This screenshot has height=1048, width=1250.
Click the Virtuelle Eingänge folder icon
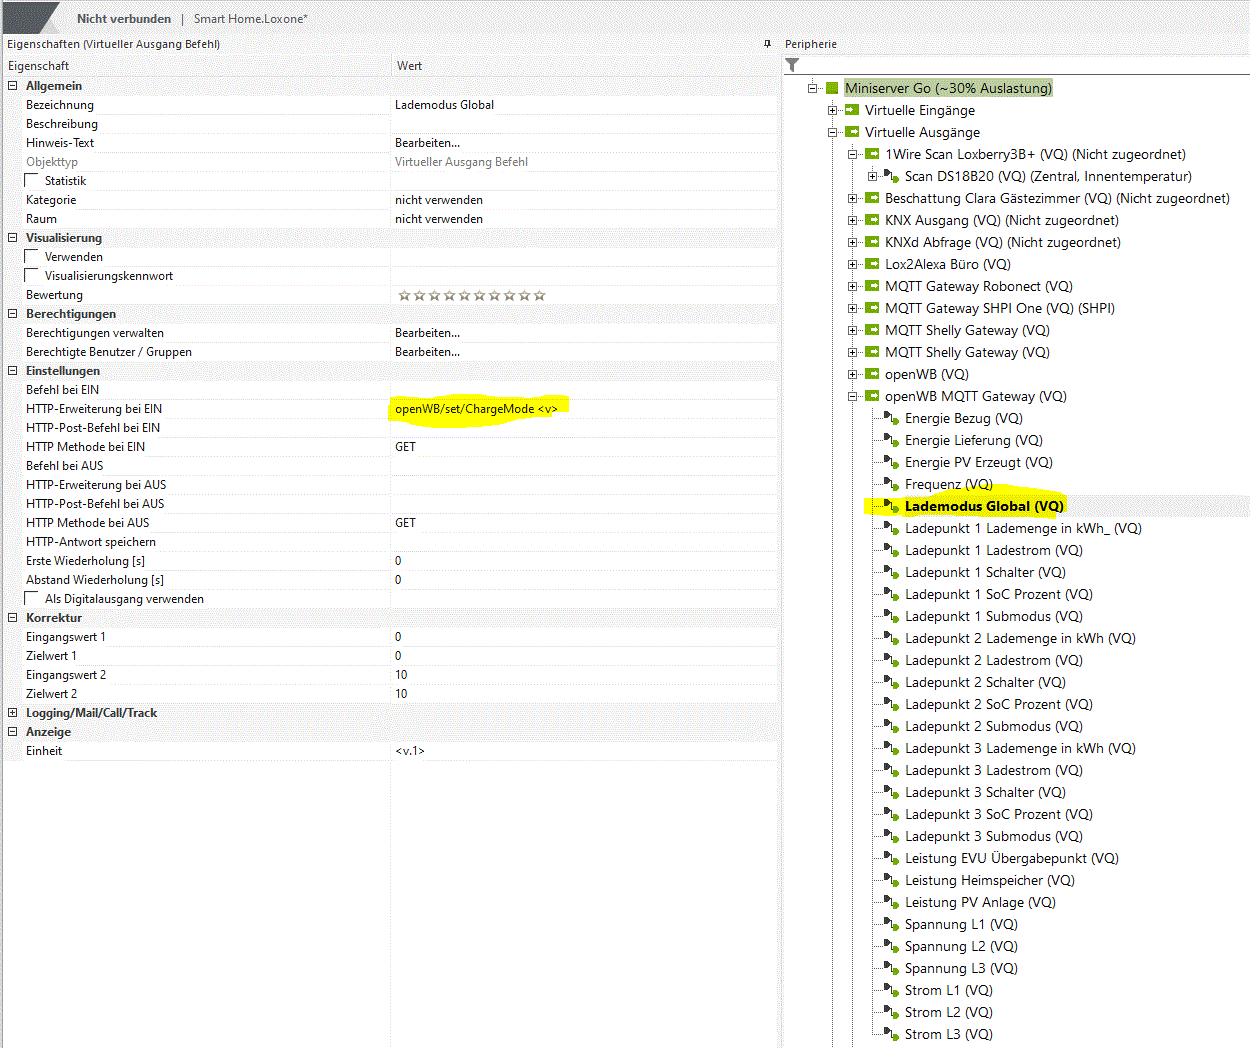[x=852, y=110]
